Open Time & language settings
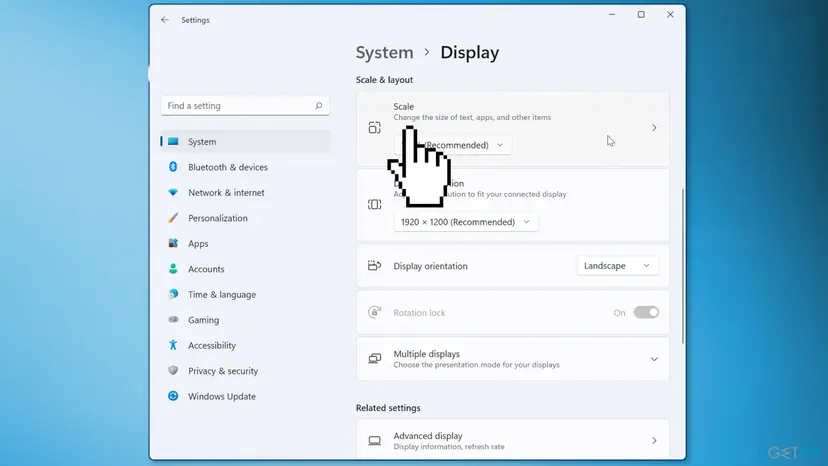Screen dimensions: 828x466 [x=245, y=294]
